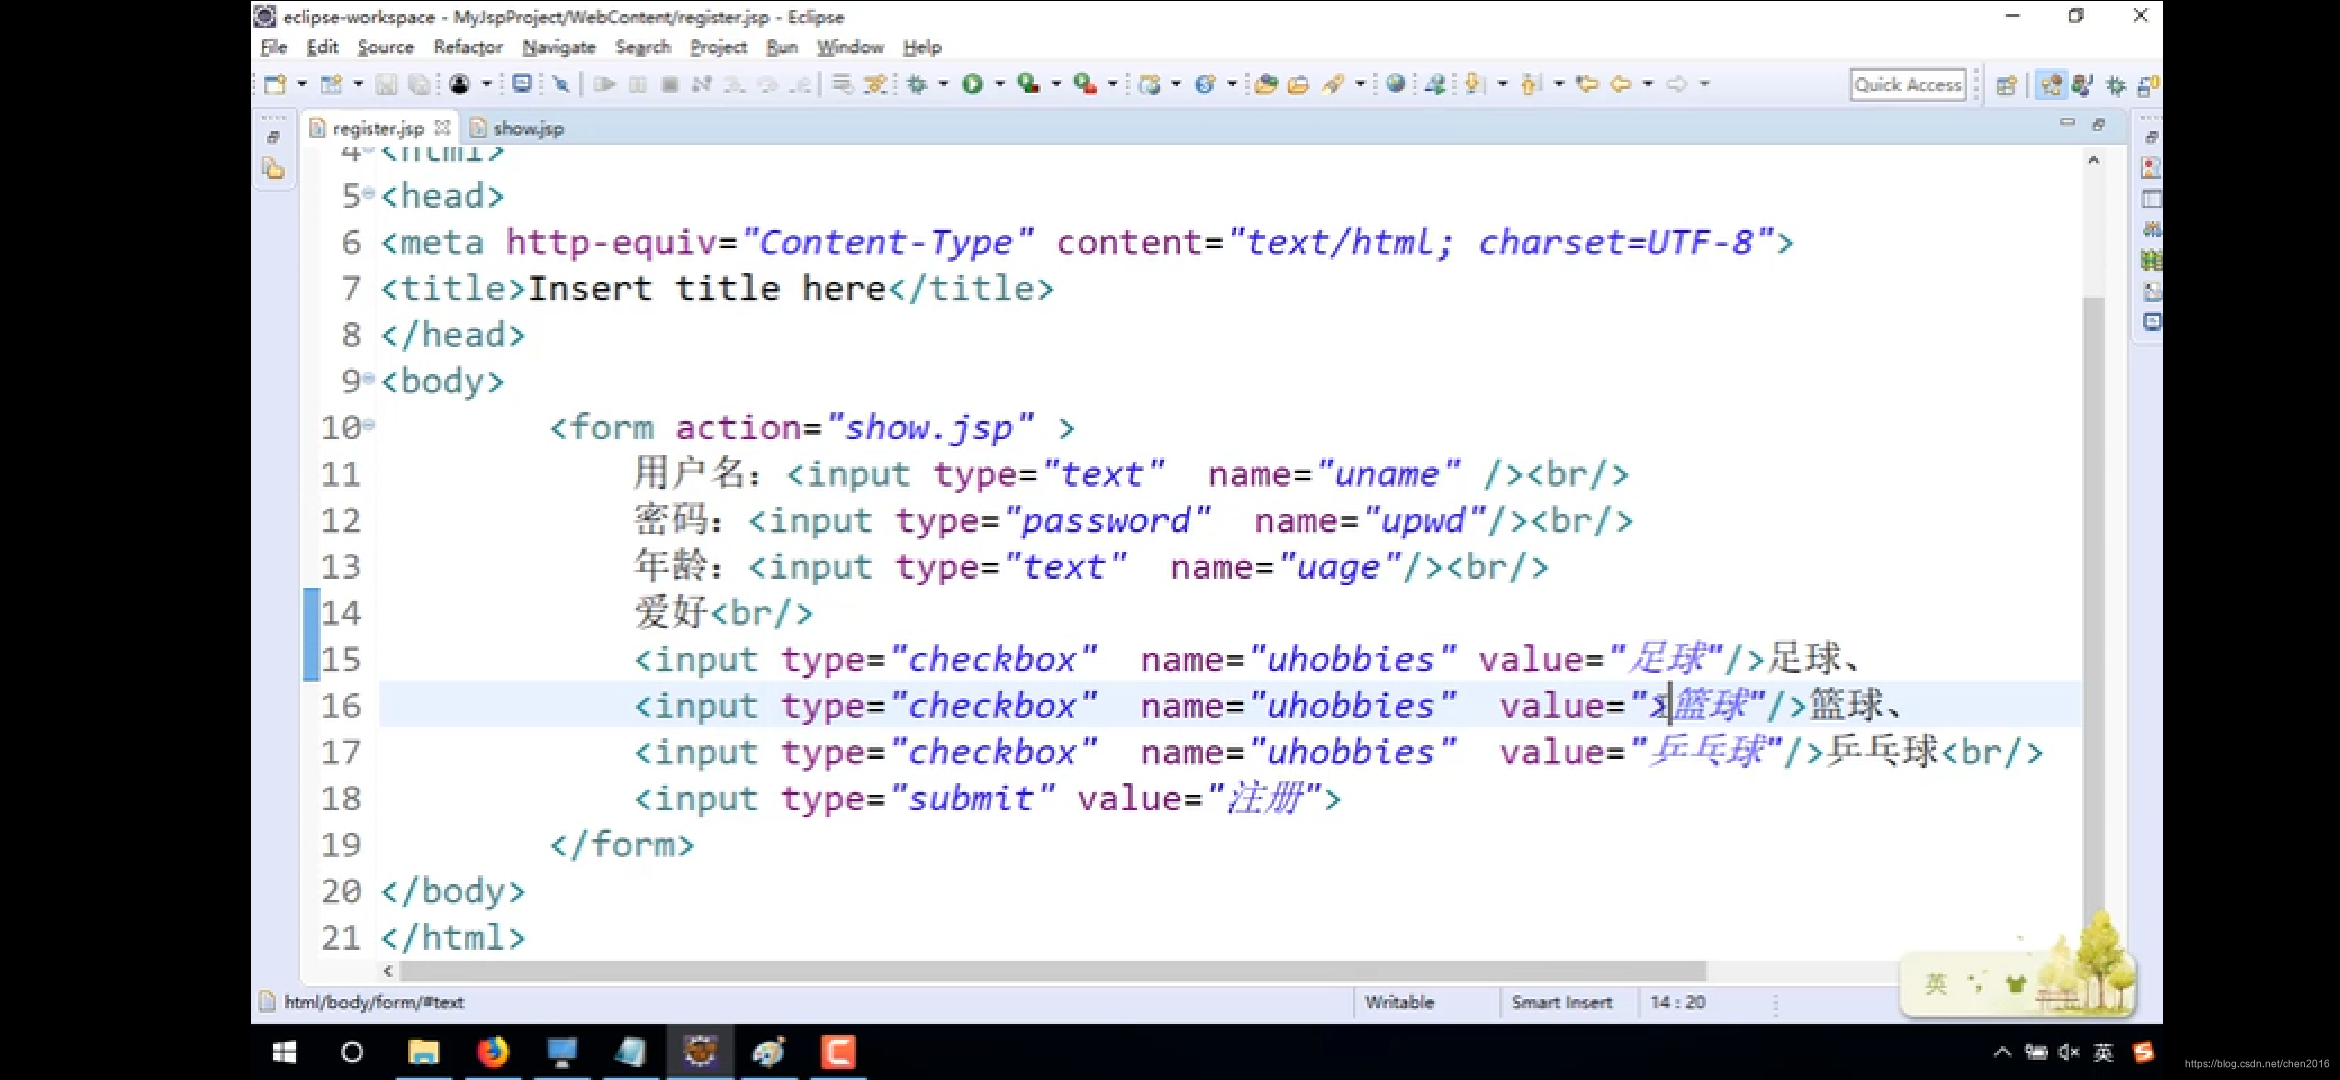This screenshot has height=1080, width=2340.
Task: Collapse the head tag fold marker
Action: pyautogui.click(x=369, y=192)
